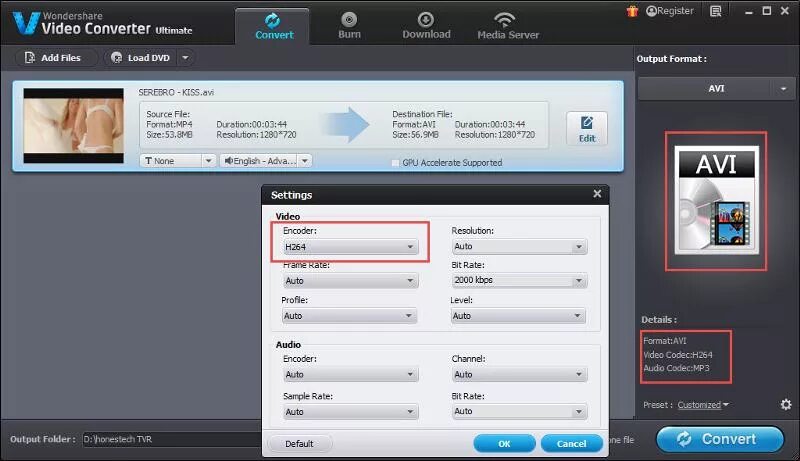Click the Output Folder path field

pyautogui.click(x=171, y=439)
